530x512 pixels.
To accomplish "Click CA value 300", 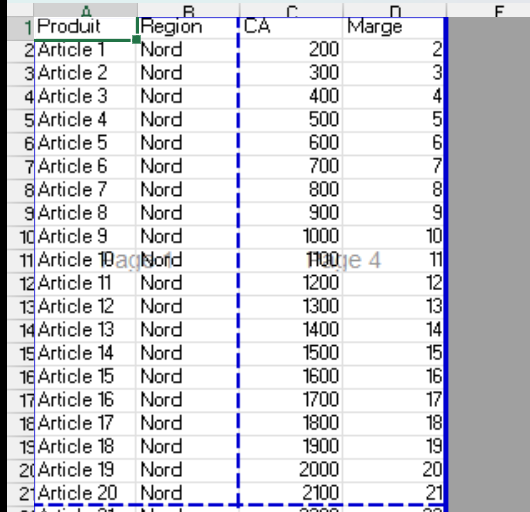I will (291, 74).
